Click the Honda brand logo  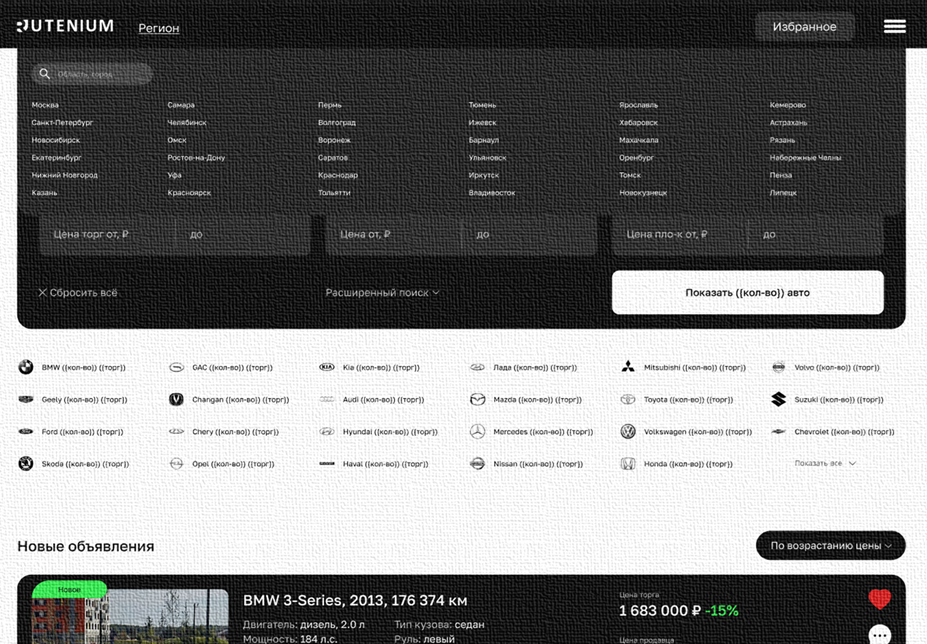coord(628,464)
